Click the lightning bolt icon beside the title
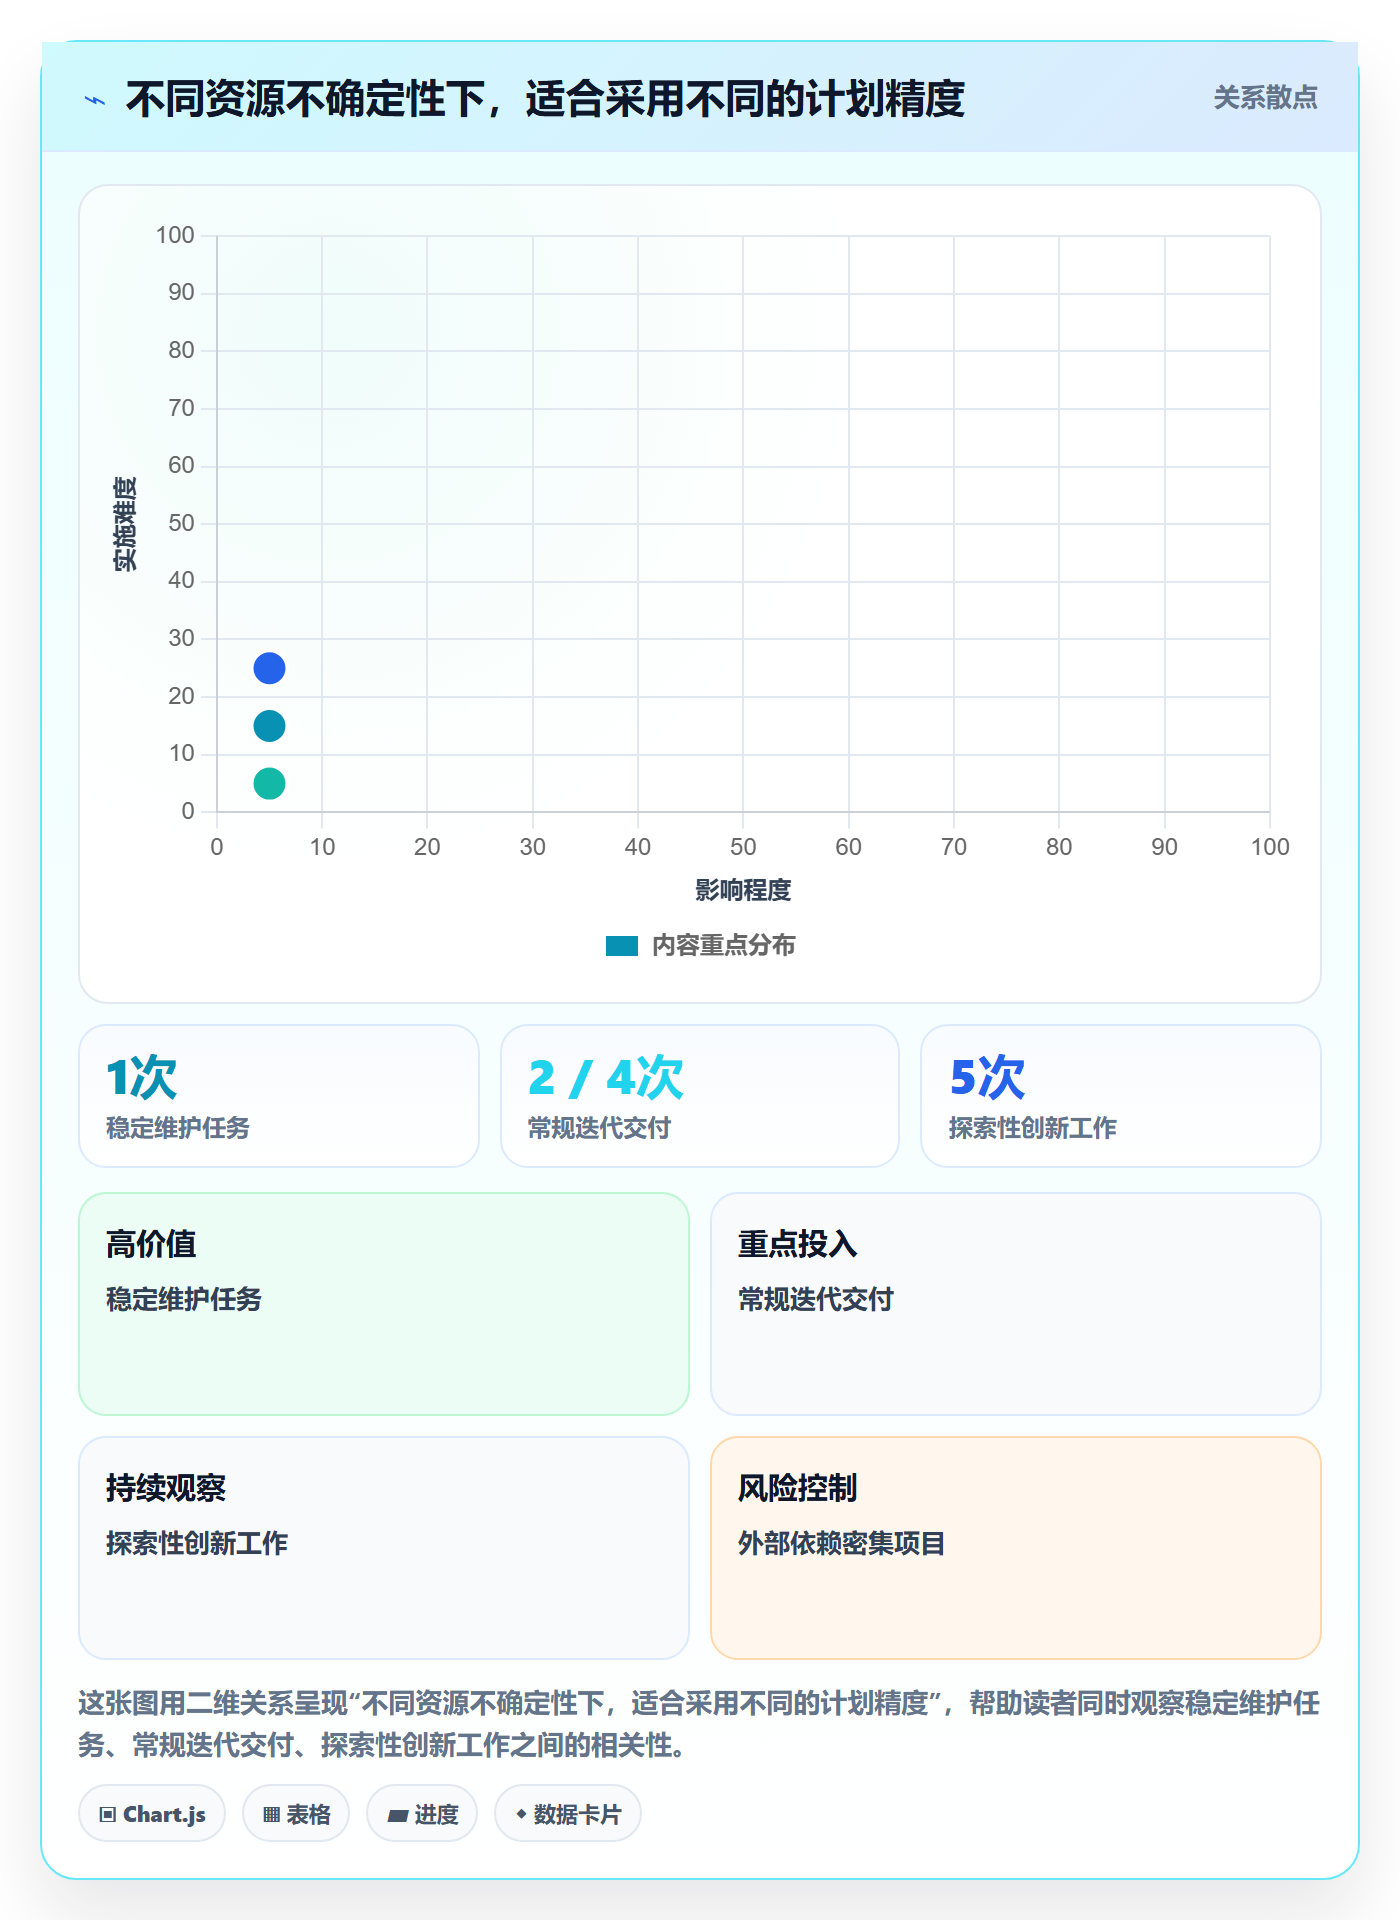The height and width of the screenshot is (1920, 1400). 95,100
